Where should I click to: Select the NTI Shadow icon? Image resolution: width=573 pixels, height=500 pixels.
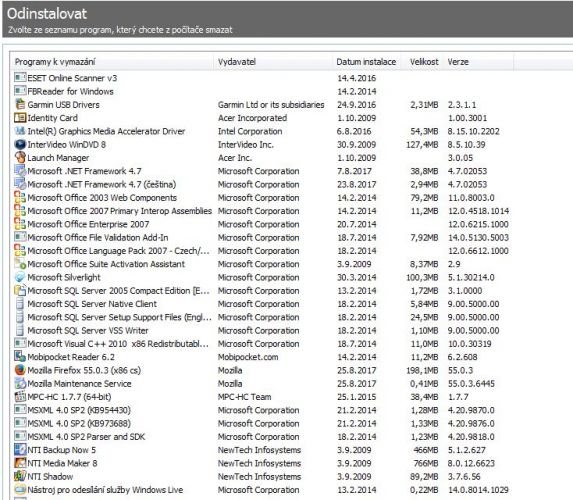pos(20,476)
